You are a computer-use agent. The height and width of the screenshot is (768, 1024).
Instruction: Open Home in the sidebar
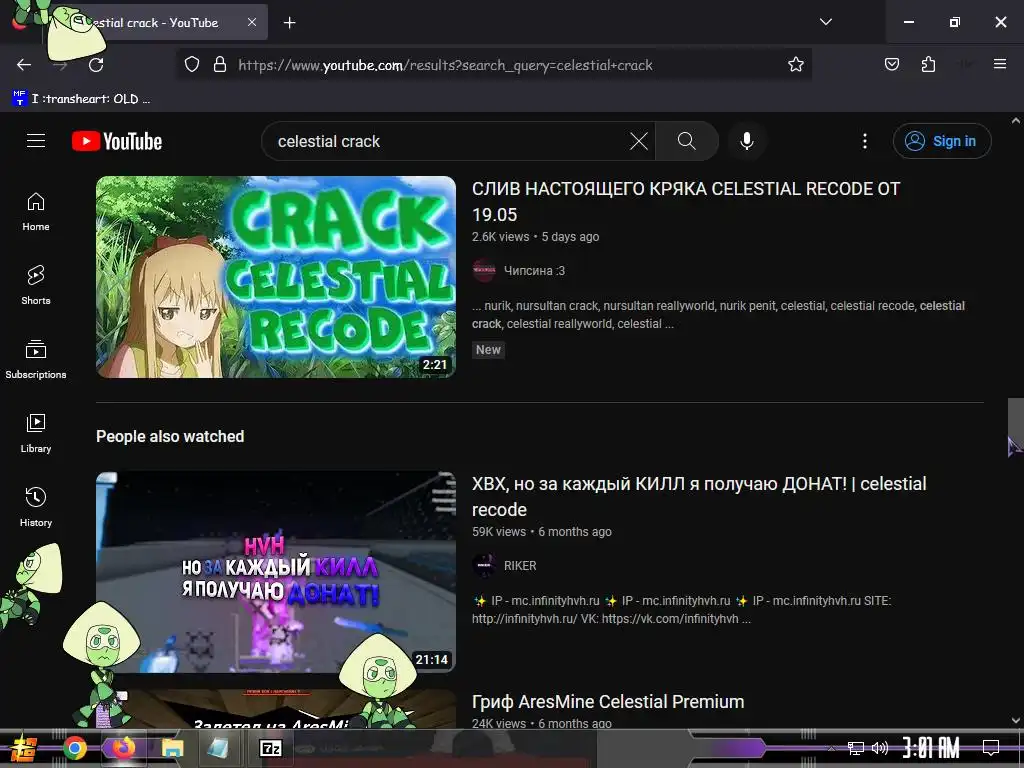pos(36,212)
